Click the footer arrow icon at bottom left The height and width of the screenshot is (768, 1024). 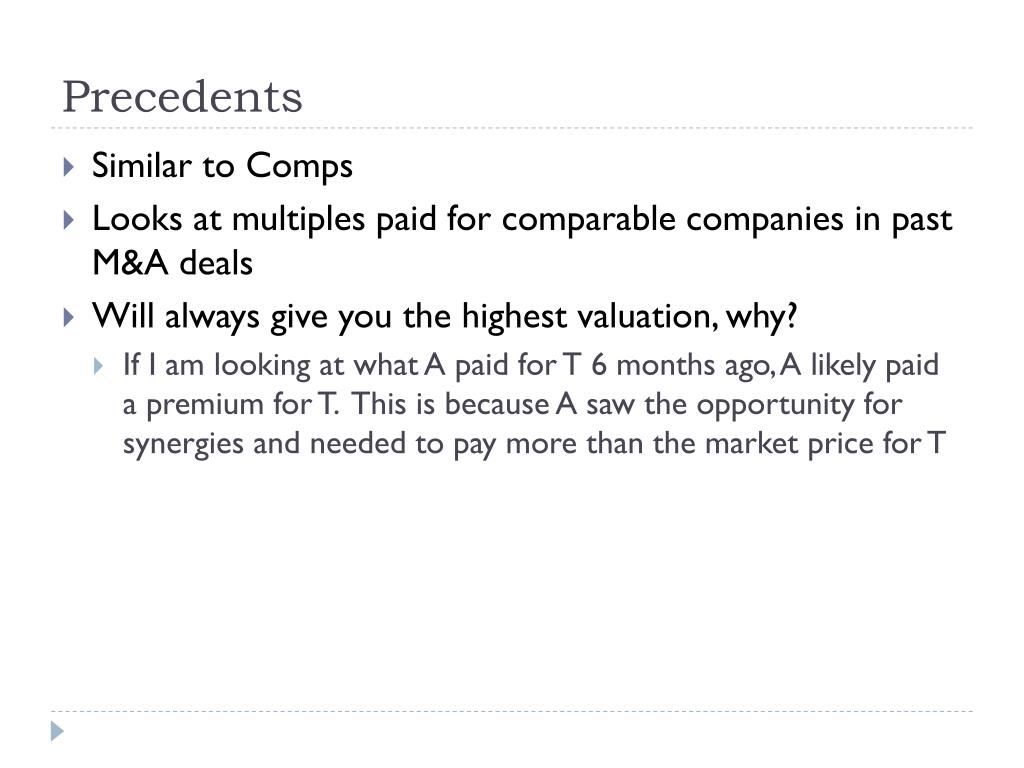[58, 731]
